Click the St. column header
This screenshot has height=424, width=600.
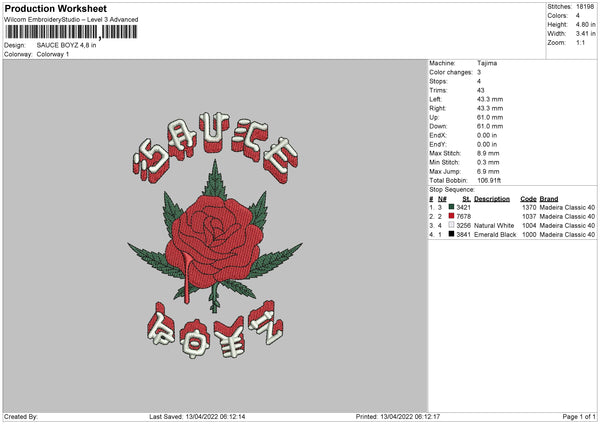pos(466,199)
